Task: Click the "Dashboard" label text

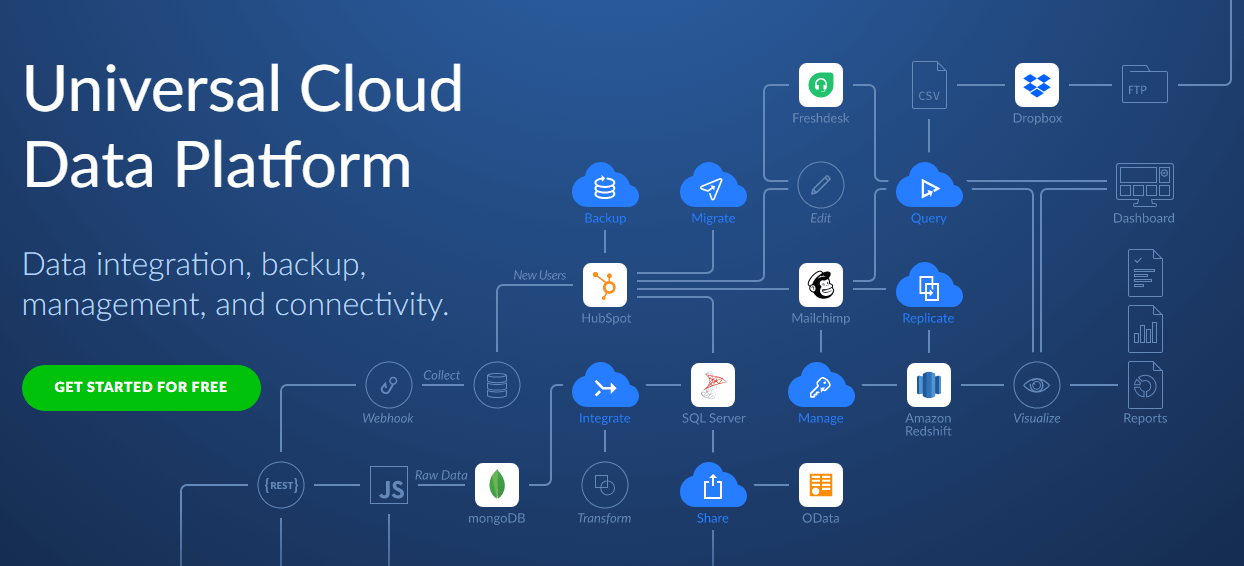Action: pyautogui.click(x=1145, y=218)
